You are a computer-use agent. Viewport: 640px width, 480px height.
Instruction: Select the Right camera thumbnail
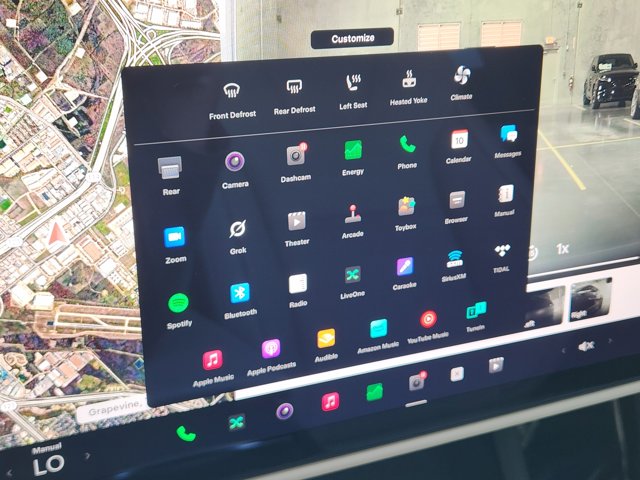(x=591, y=300)
